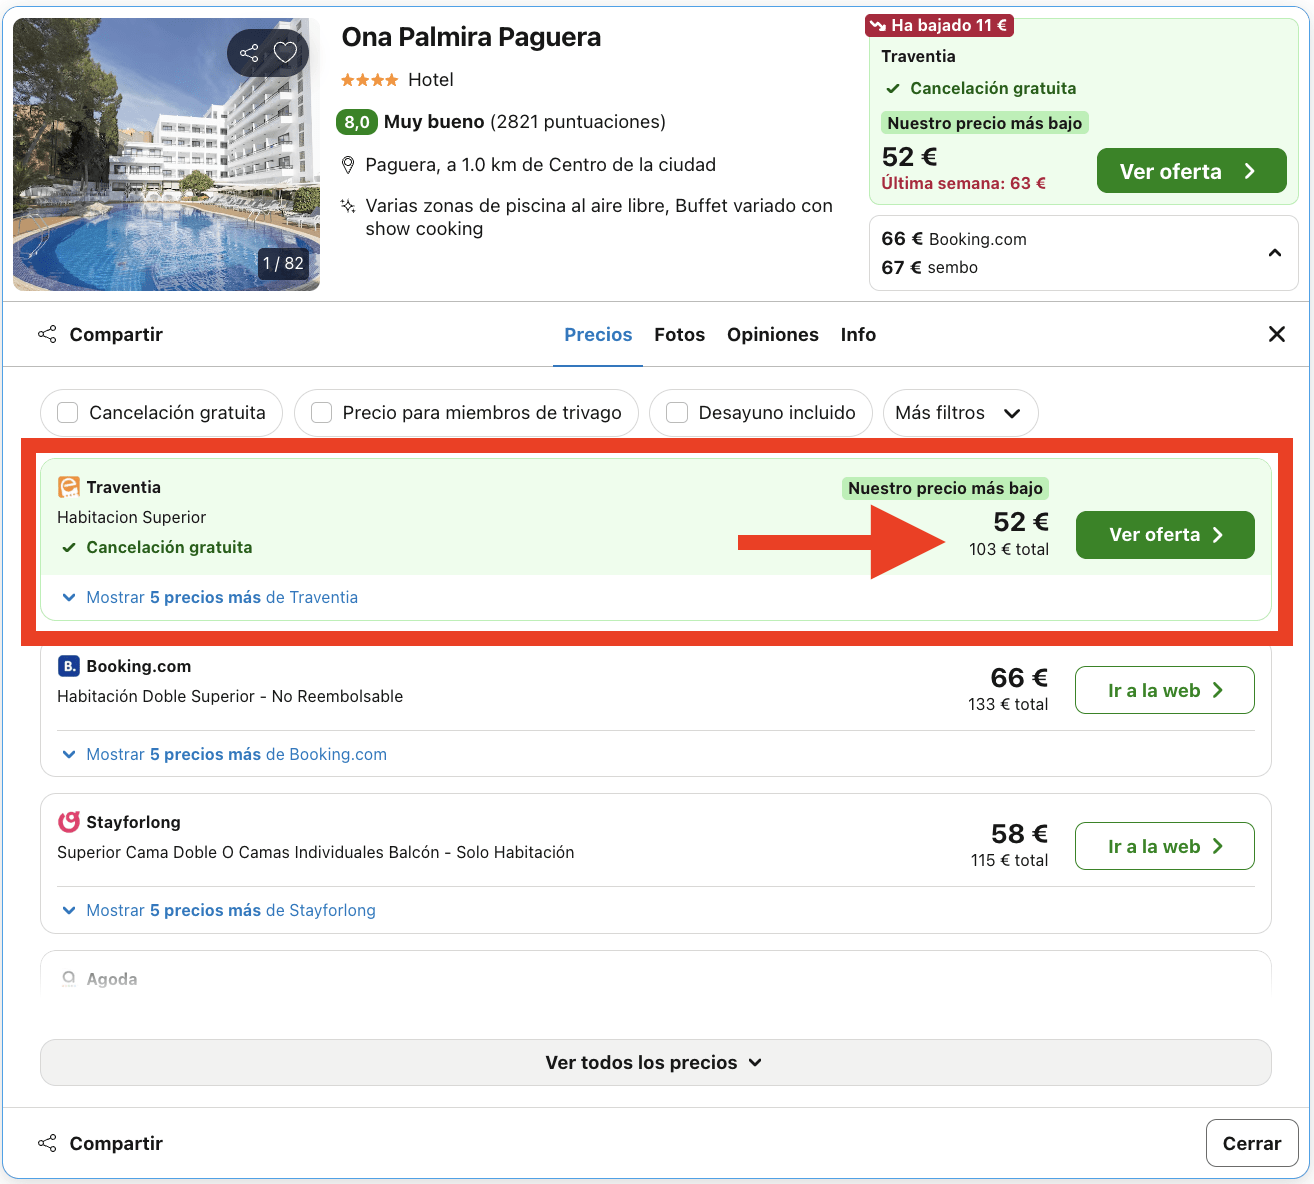The height and width of the screenshot is (1184, 1314).
Task: Click the 1 / 82 photo counter
Action: pyautogui.click(x=283, y=264)
